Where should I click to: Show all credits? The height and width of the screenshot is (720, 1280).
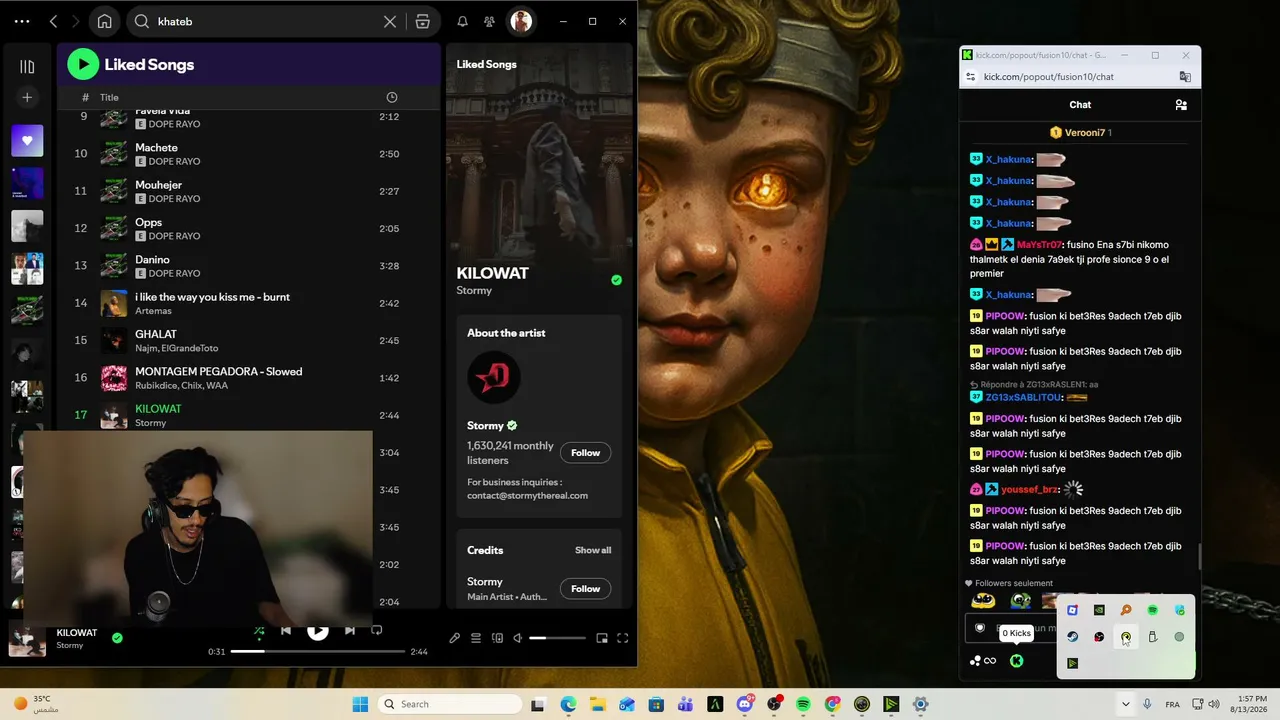593,550
